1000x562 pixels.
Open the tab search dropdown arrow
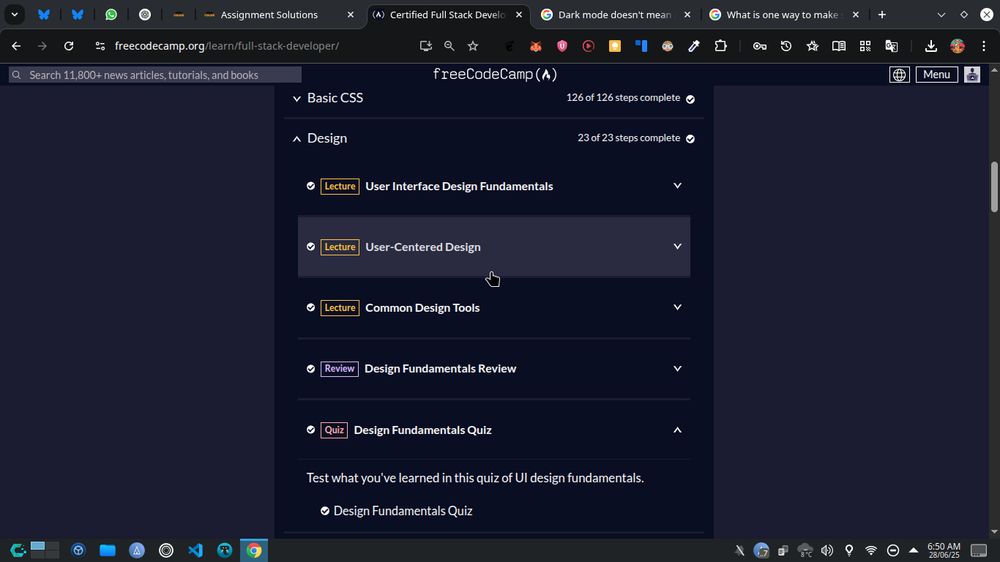coord(941,14)
